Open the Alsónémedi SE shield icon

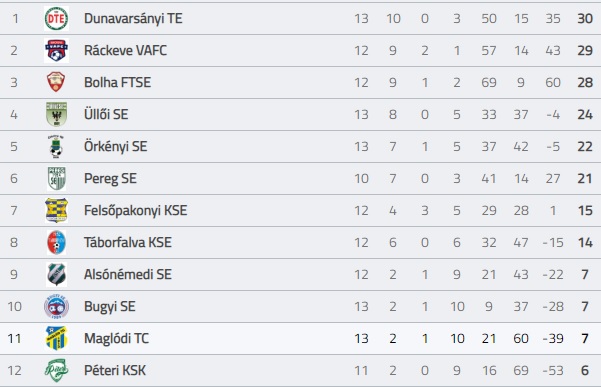pos(57,274)
